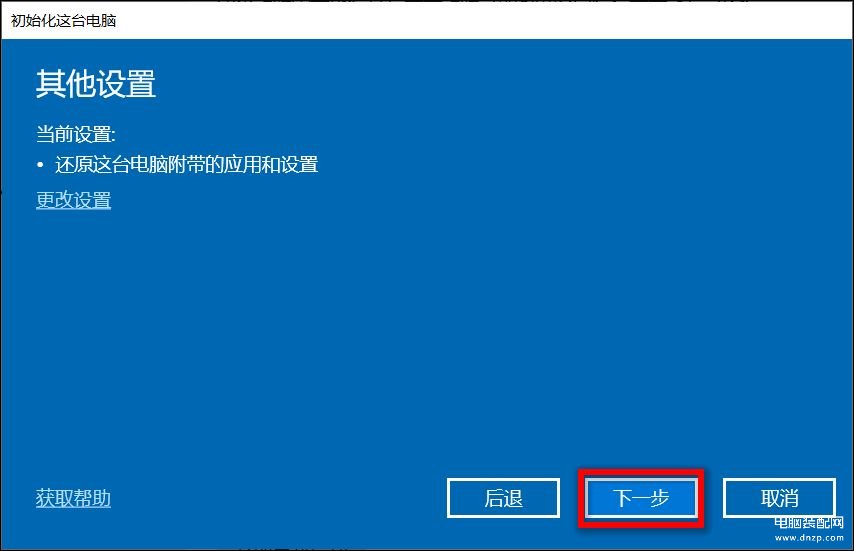854x551 pixels.
Task: Click the bullet dot before 还原这台电脑
Action: point(40,164)
